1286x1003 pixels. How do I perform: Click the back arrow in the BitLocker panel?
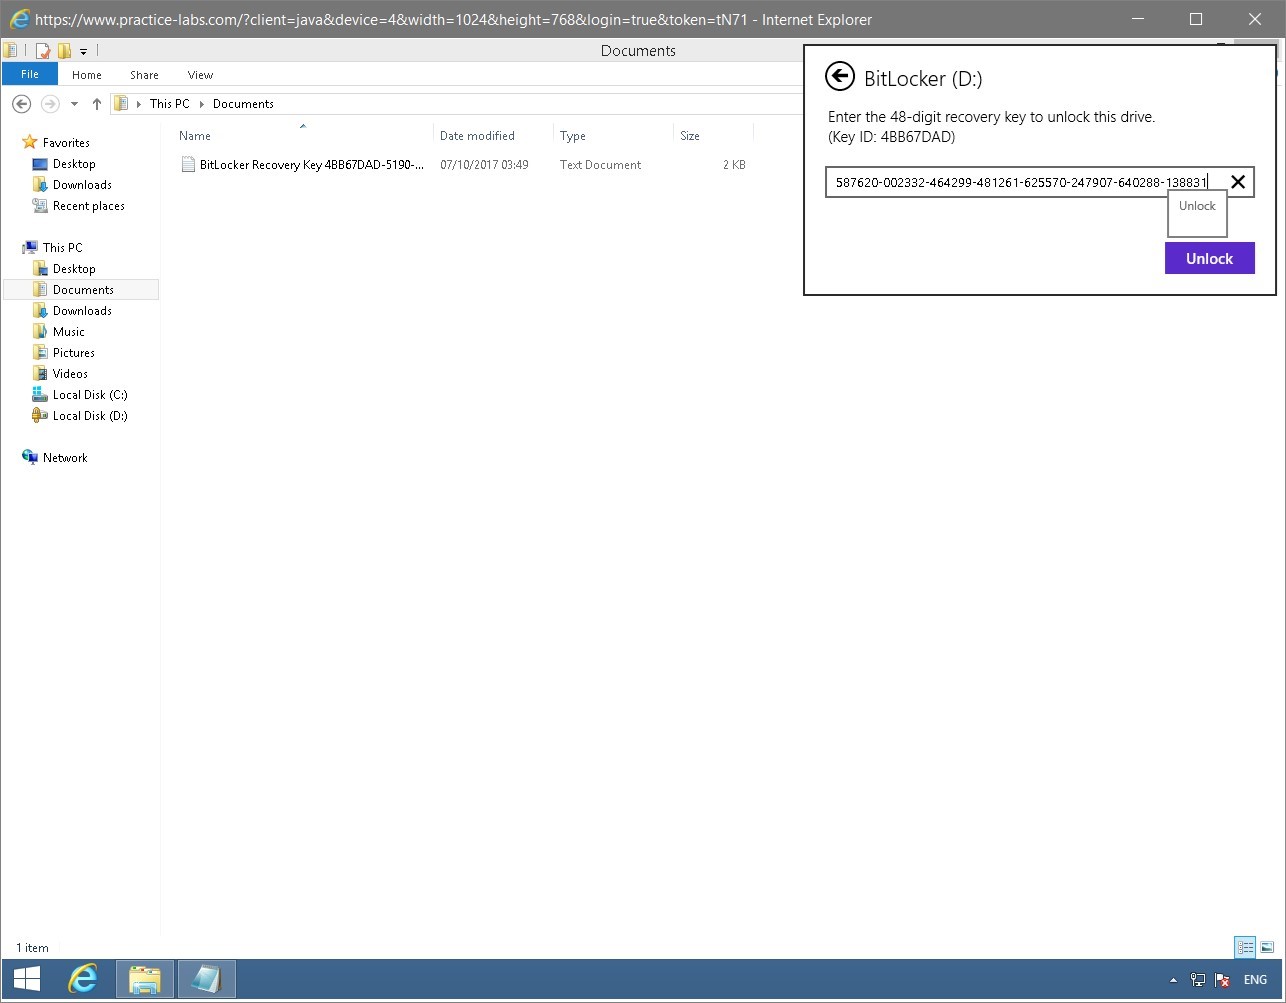point(838,77)
